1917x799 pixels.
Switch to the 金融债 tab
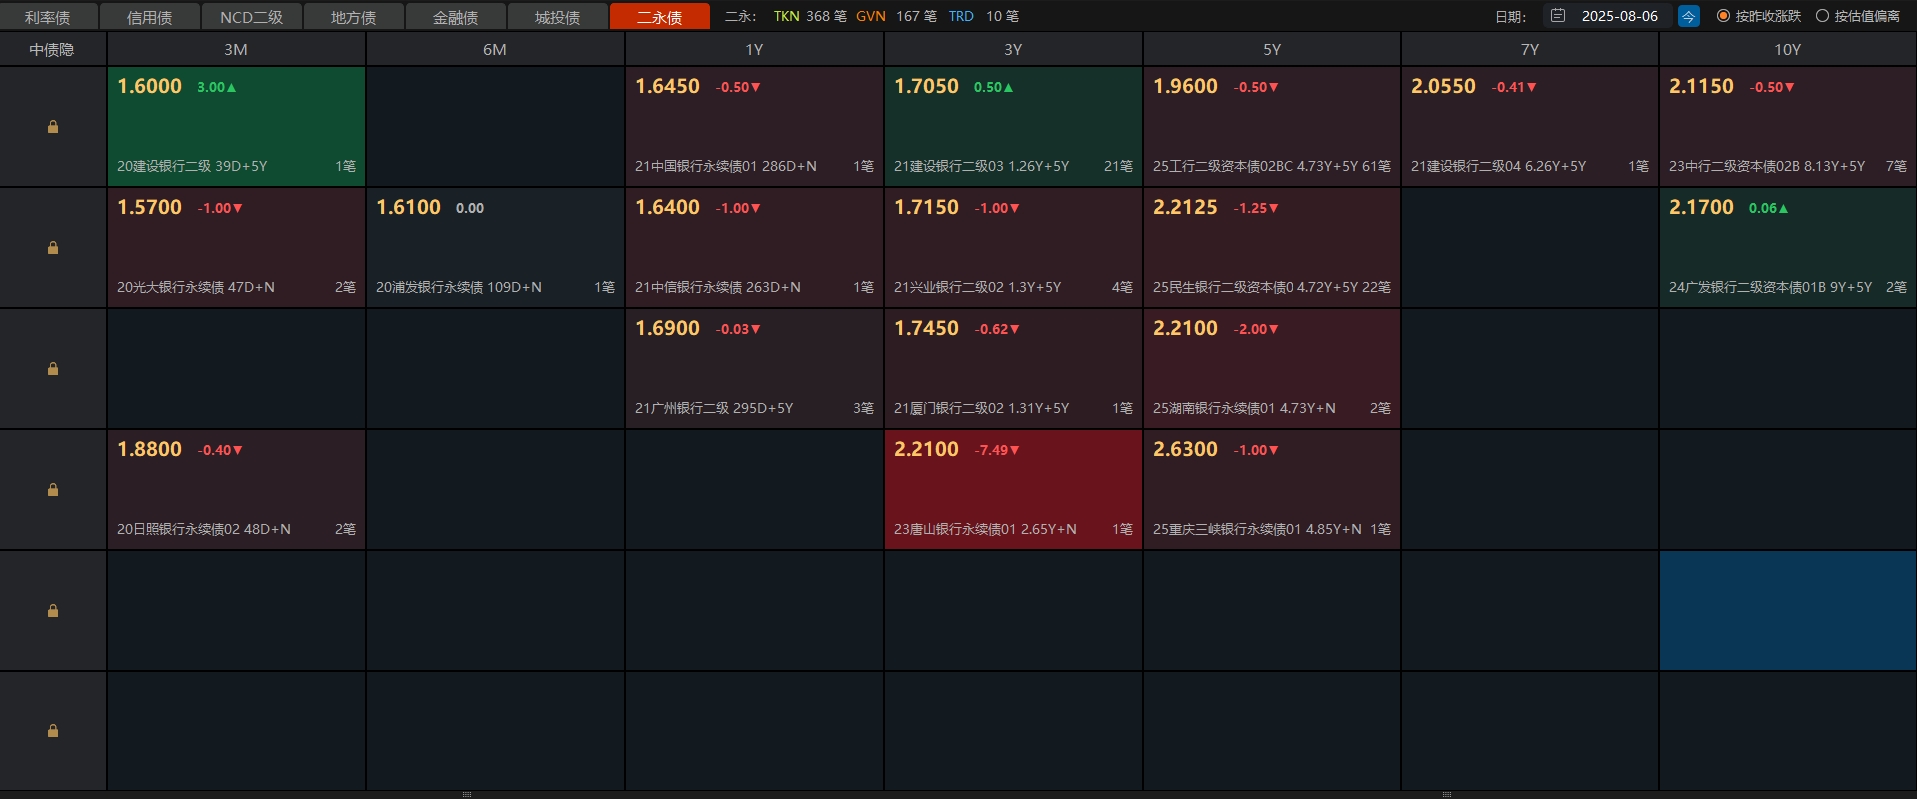[x=456, y=17]
